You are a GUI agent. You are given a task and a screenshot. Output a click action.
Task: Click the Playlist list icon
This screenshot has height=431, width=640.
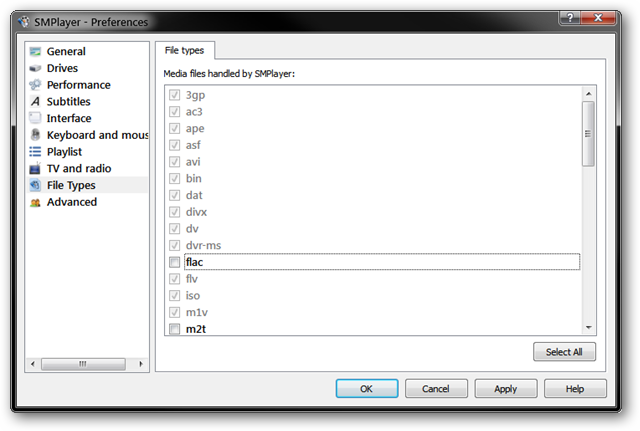click(36, 151)
